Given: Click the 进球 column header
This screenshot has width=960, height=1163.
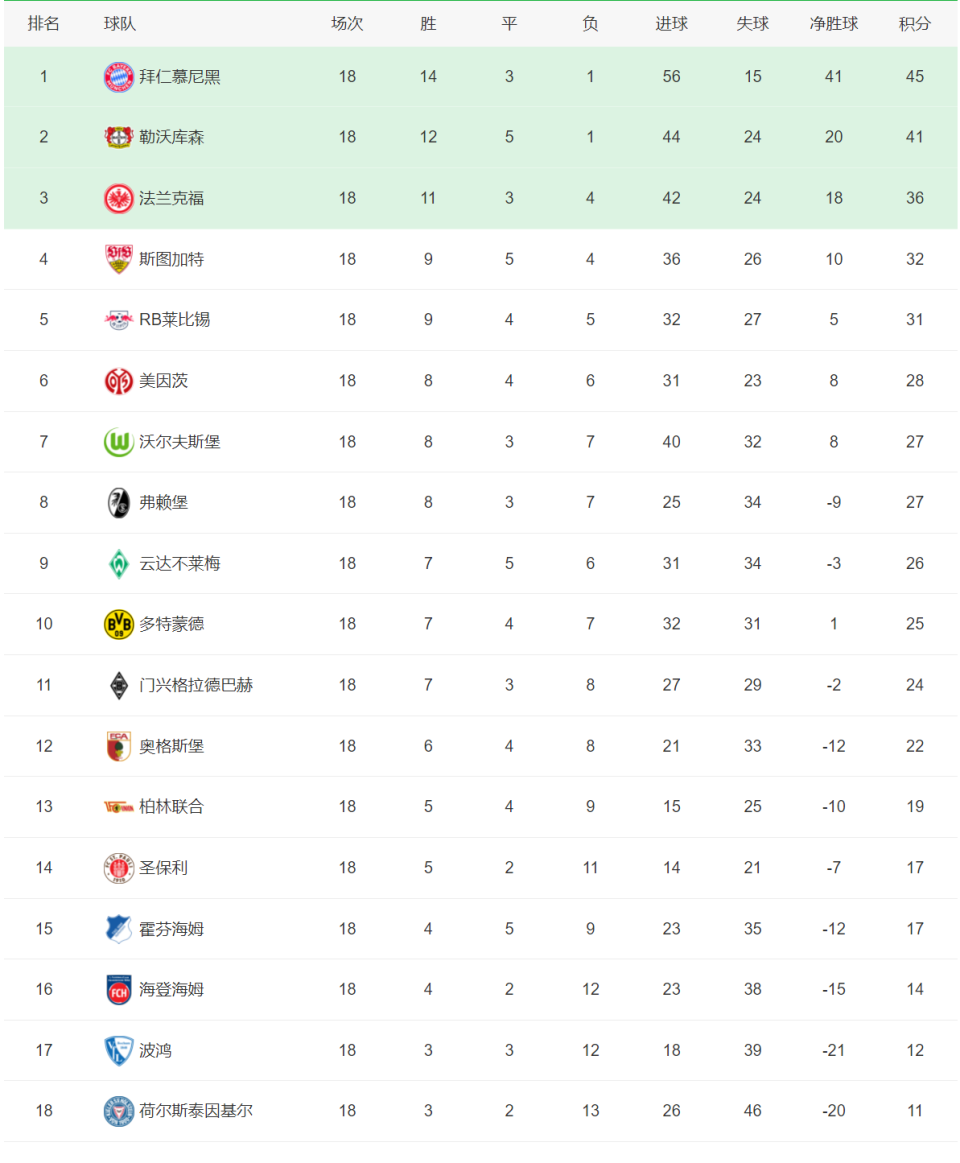Looking at the screenshot, I should [671, 24].
